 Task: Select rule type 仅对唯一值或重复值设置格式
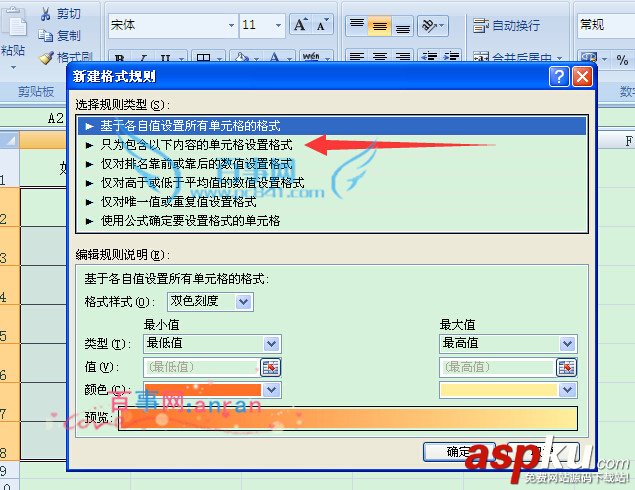tap(332, 202)
